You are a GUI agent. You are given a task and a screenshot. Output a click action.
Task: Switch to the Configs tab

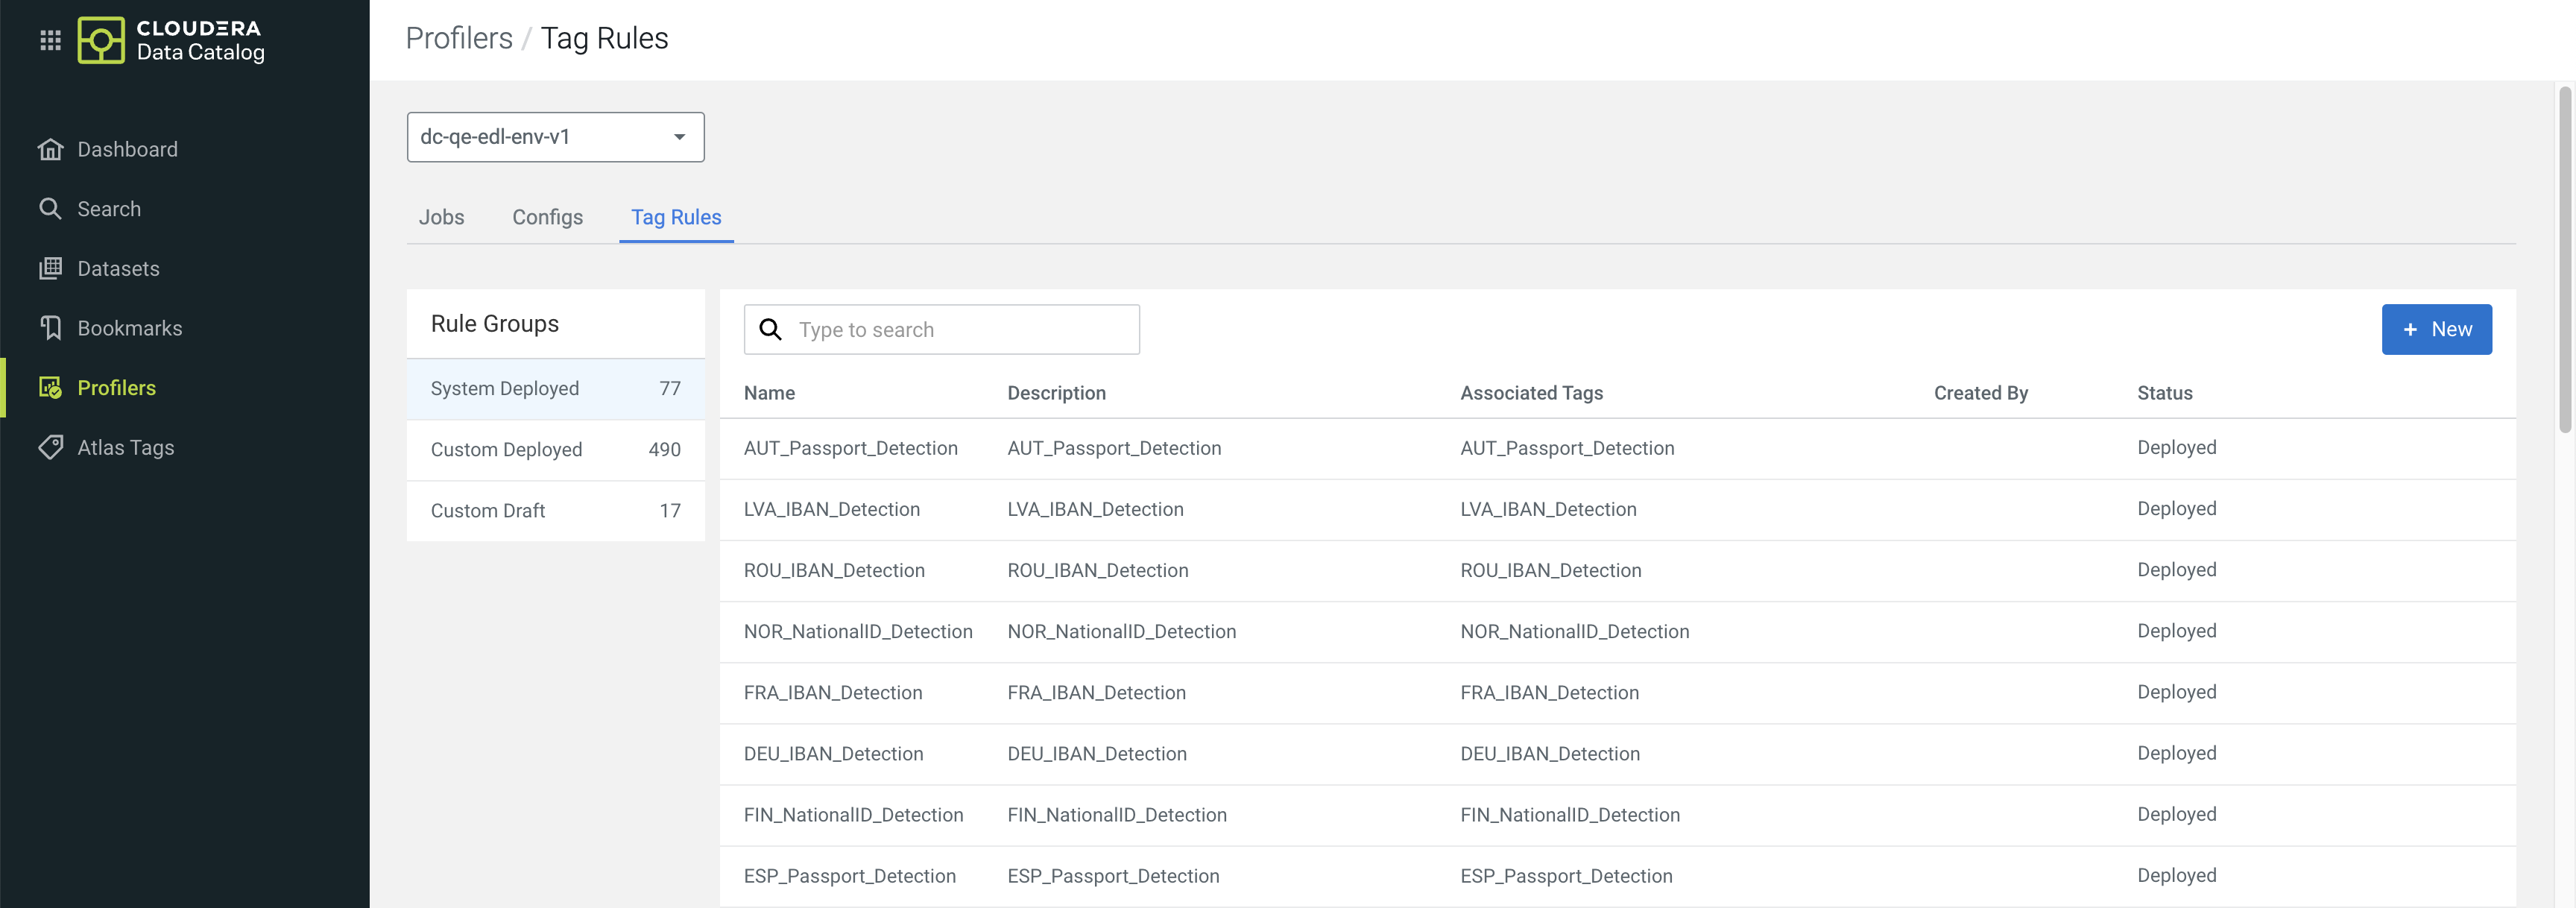[x=547, y=217]
